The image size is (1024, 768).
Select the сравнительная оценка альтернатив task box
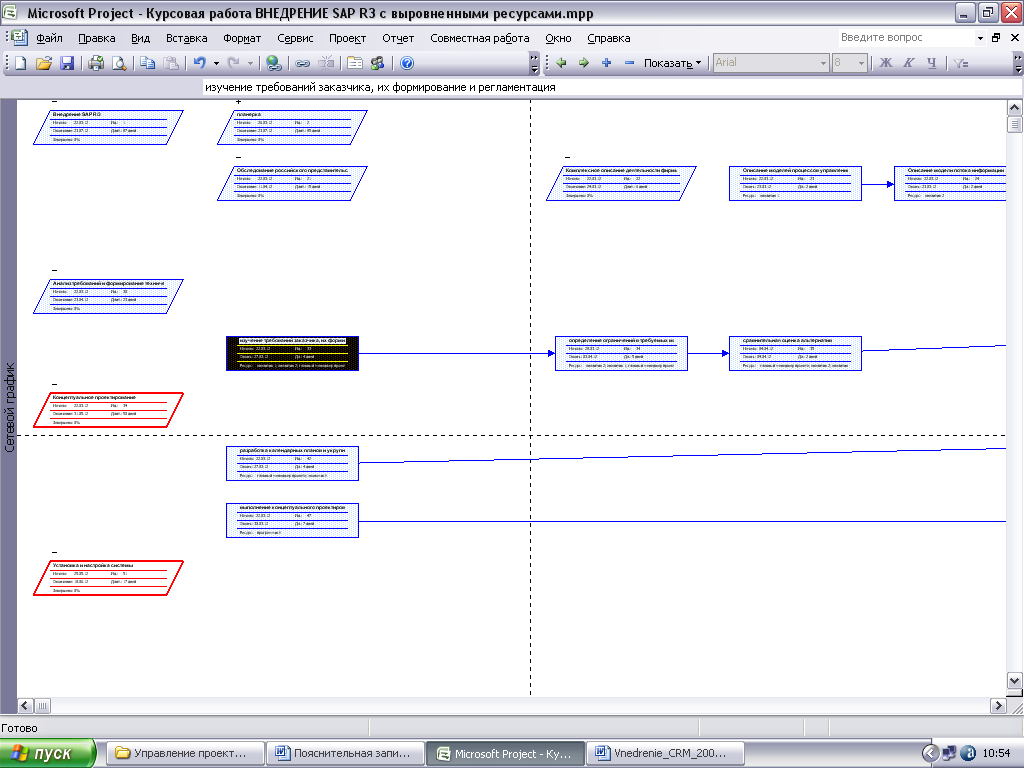click(x=795, y=353)
